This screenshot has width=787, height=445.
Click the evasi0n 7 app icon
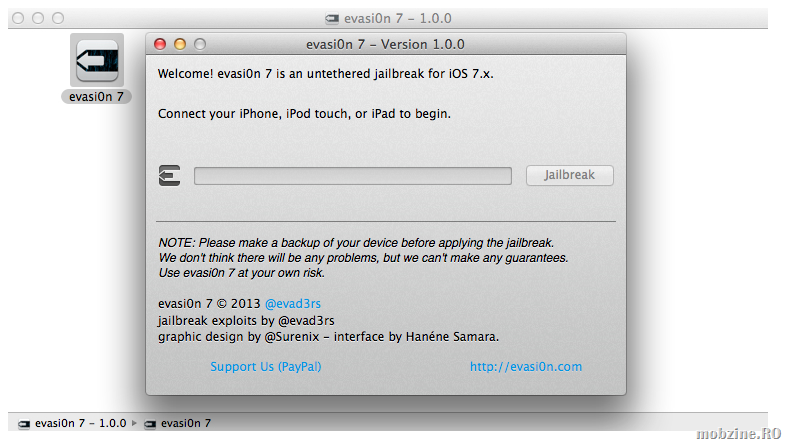pyautogui.click(x=97, y=59)
